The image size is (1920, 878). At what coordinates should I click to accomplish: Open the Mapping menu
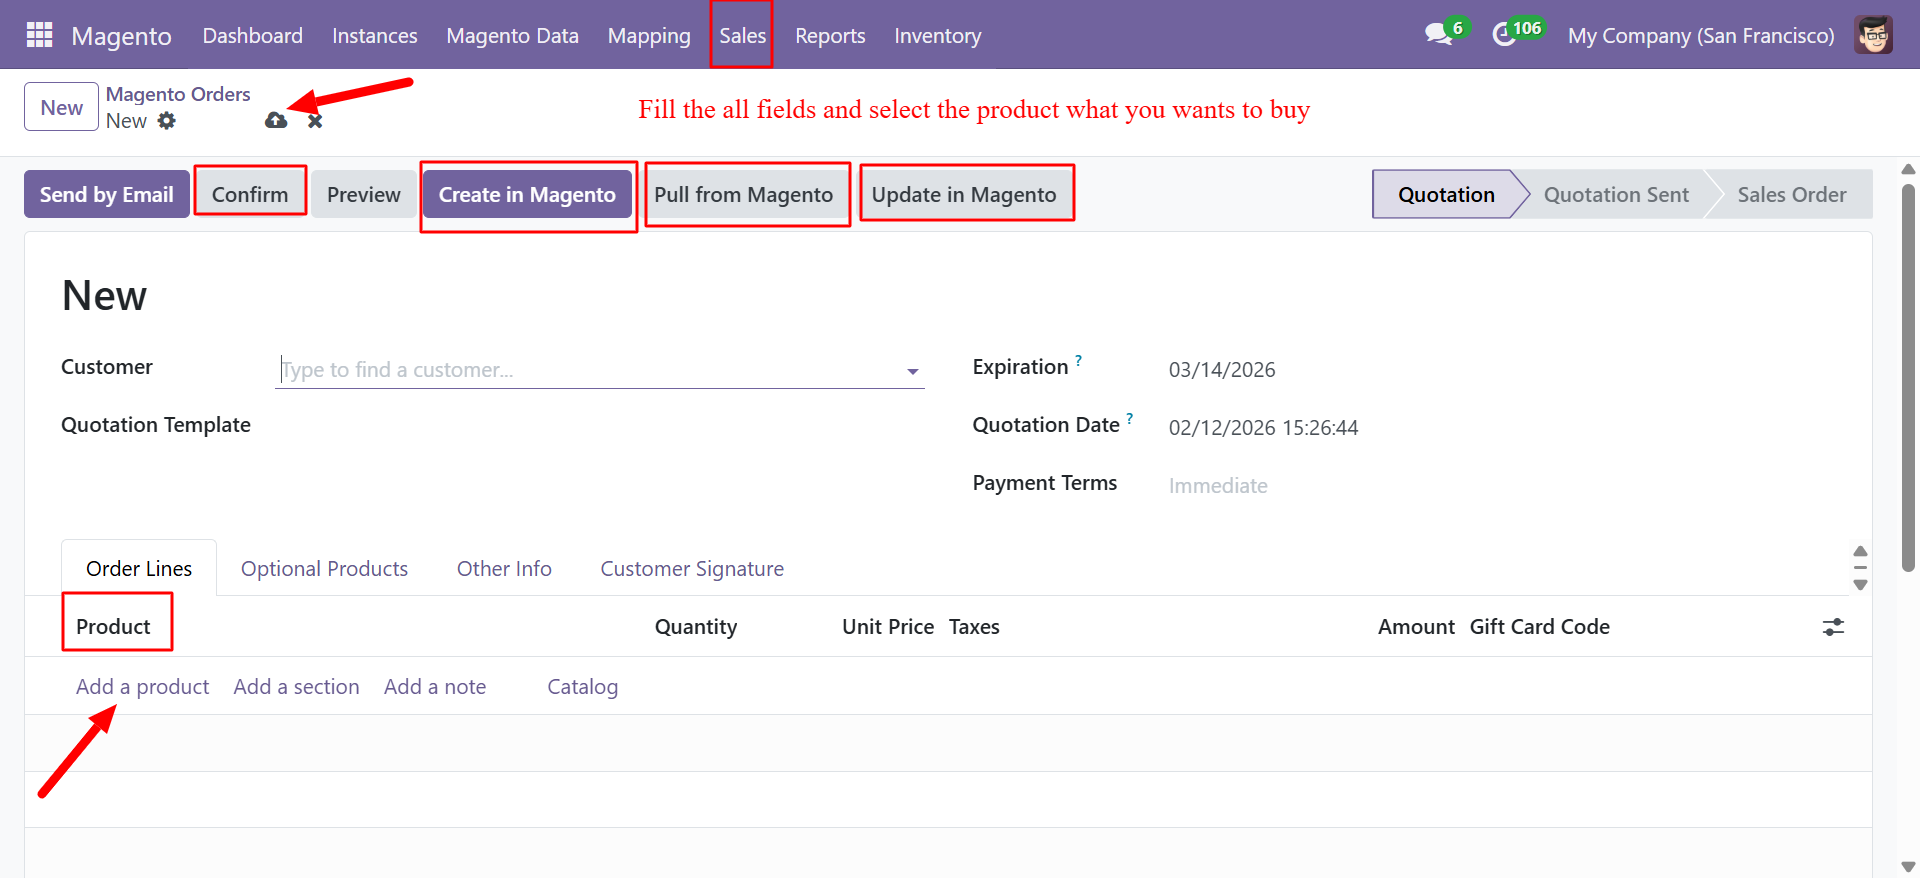tap(649, 35)
